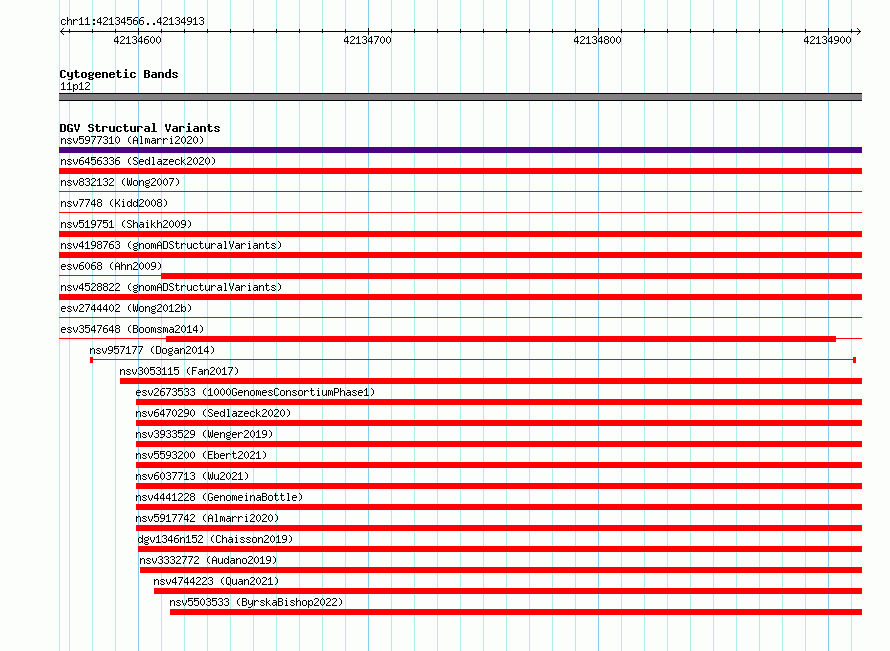The width and height of the screenshot is (890, 651).
Task: Open variant nsv4744223 (Quan2021)
Action: (x=216, y=581)
